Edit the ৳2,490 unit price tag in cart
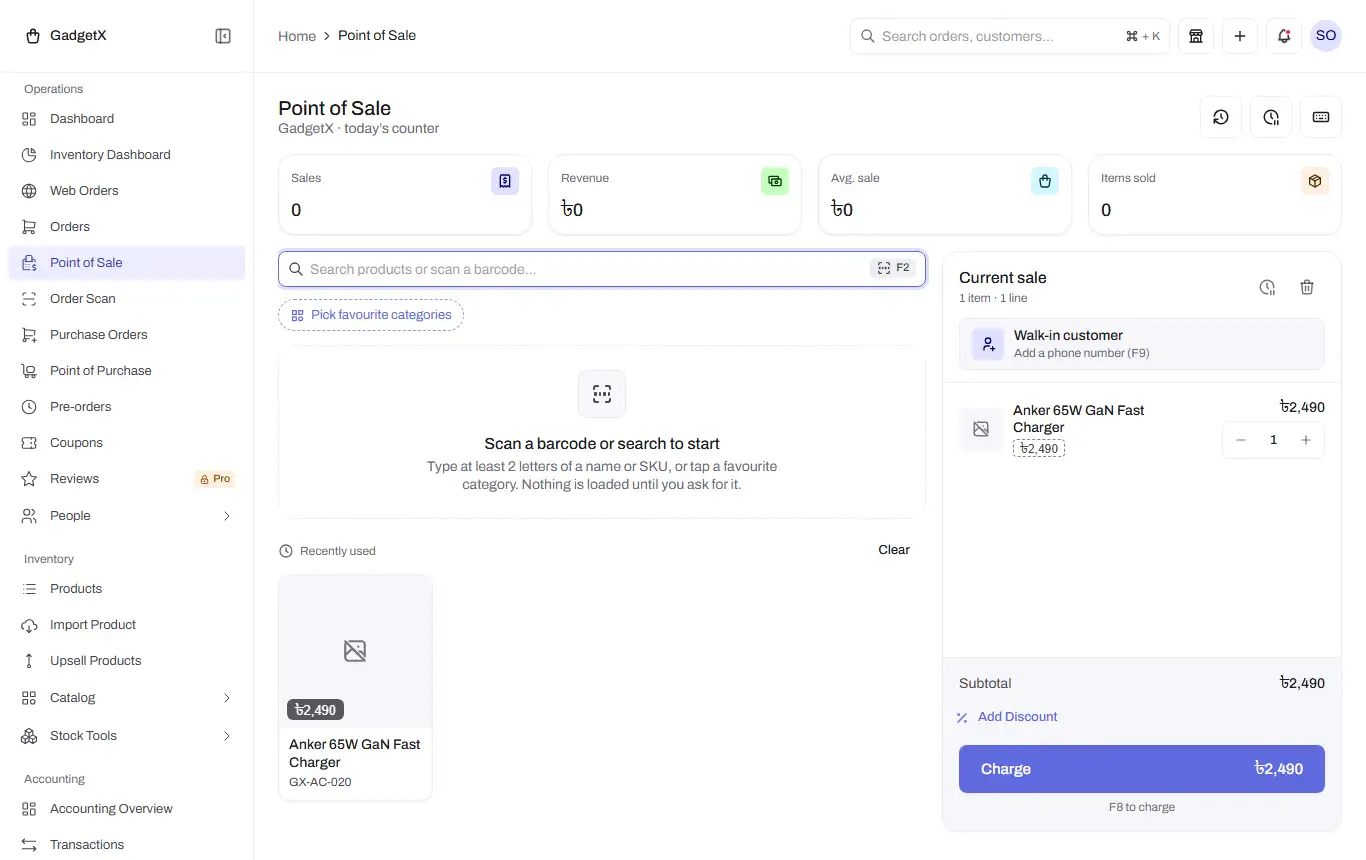 [x=1039, y=449]
